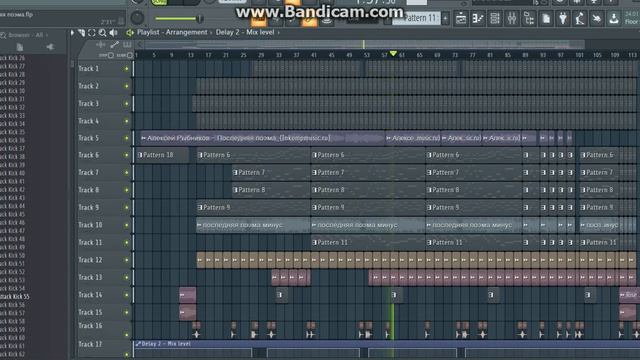Select Kick 26 in browser list
Viewport: 640px width, 360px height.
pos(13,58)
